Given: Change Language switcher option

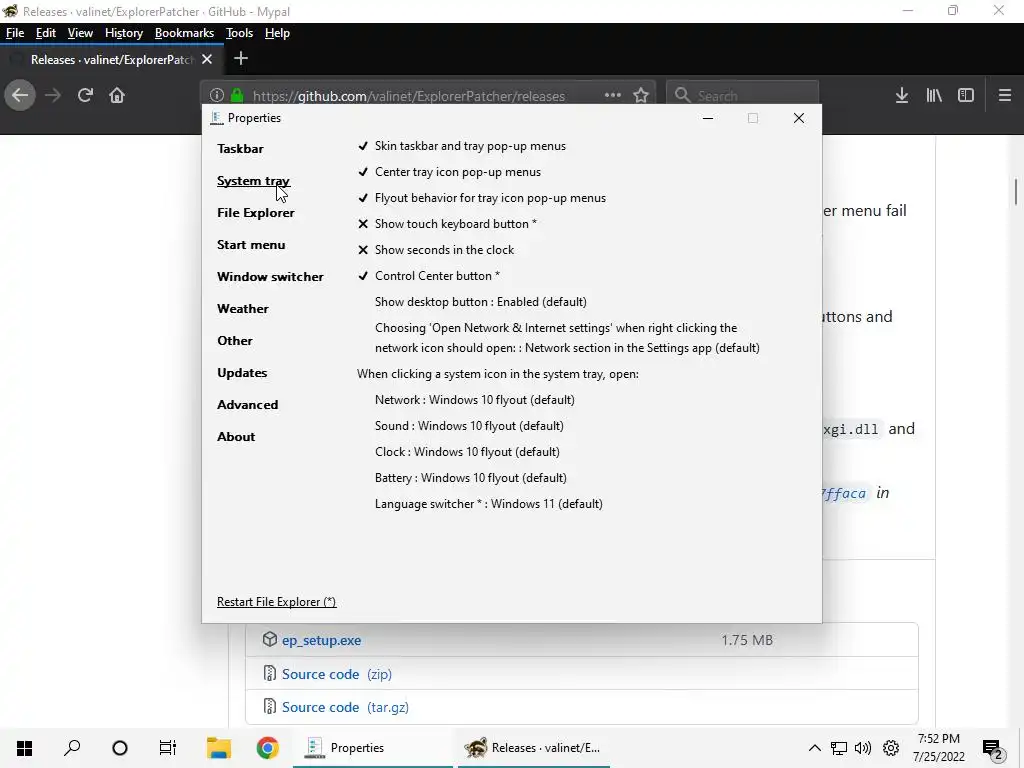Looking at the screenshot, I should pos(488,504).
